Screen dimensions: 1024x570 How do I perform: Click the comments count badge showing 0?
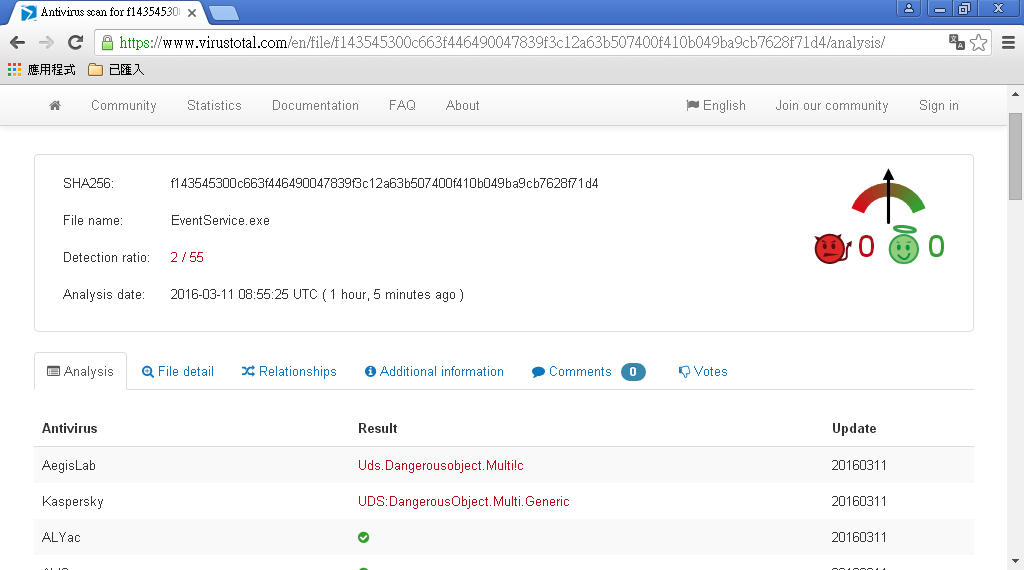(x=633, y=372)
